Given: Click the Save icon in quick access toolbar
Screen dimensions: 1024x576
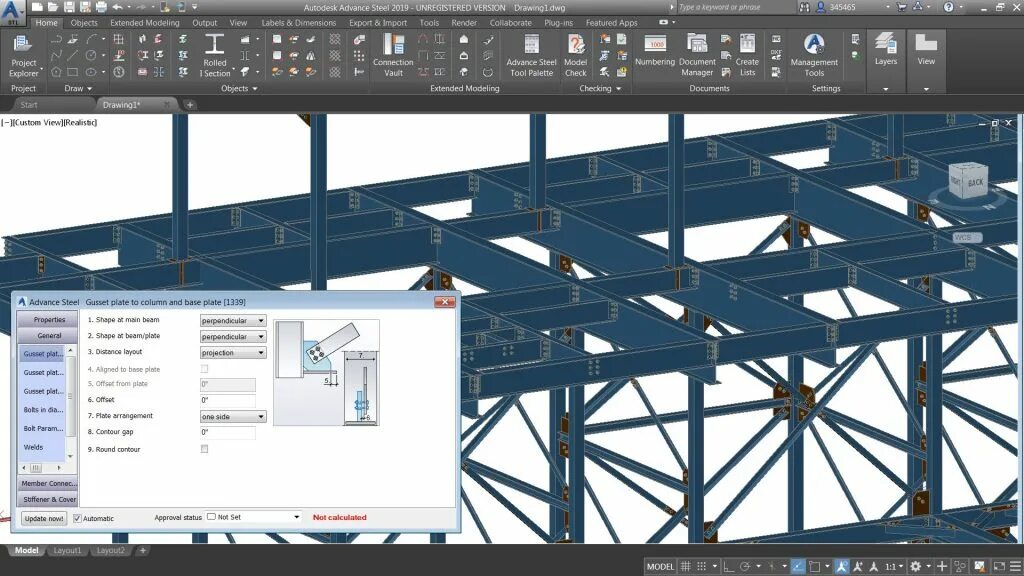Looking at the screenshot, I should coord(69,7).
